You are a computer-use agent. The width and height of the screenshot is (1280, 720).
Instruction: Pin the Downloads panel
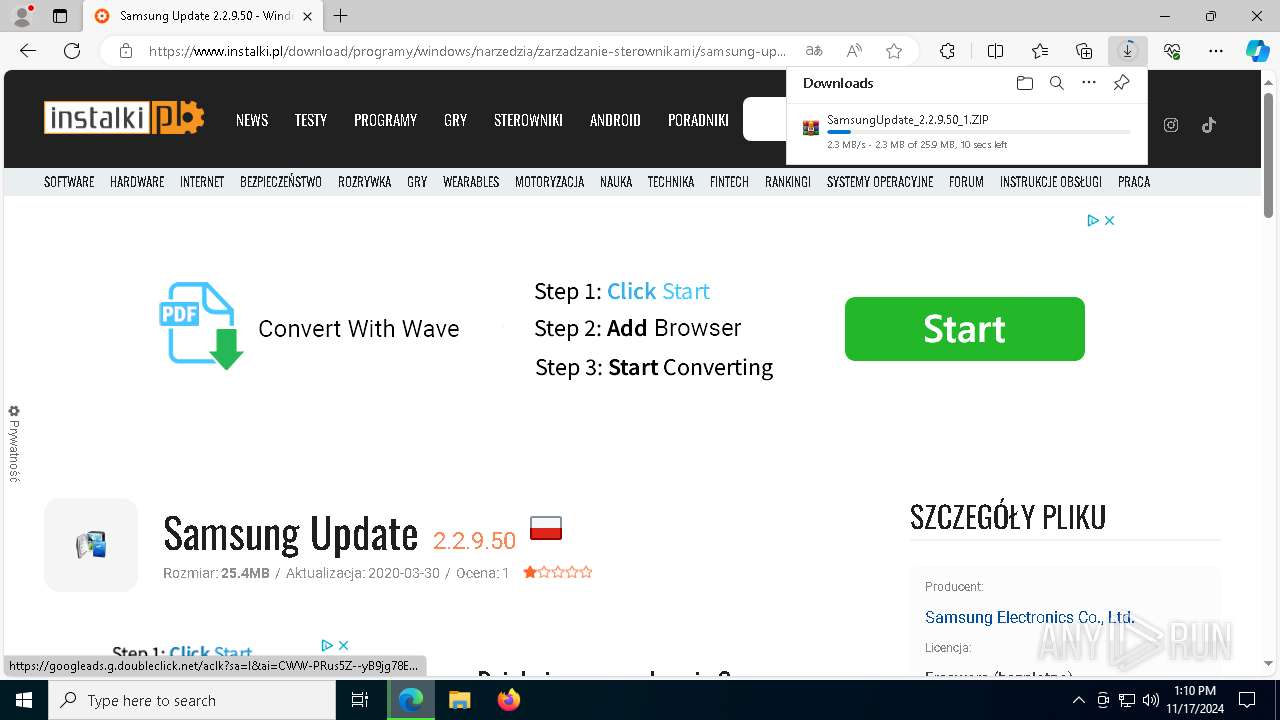pyautogui.click(x=1121, y=83)
